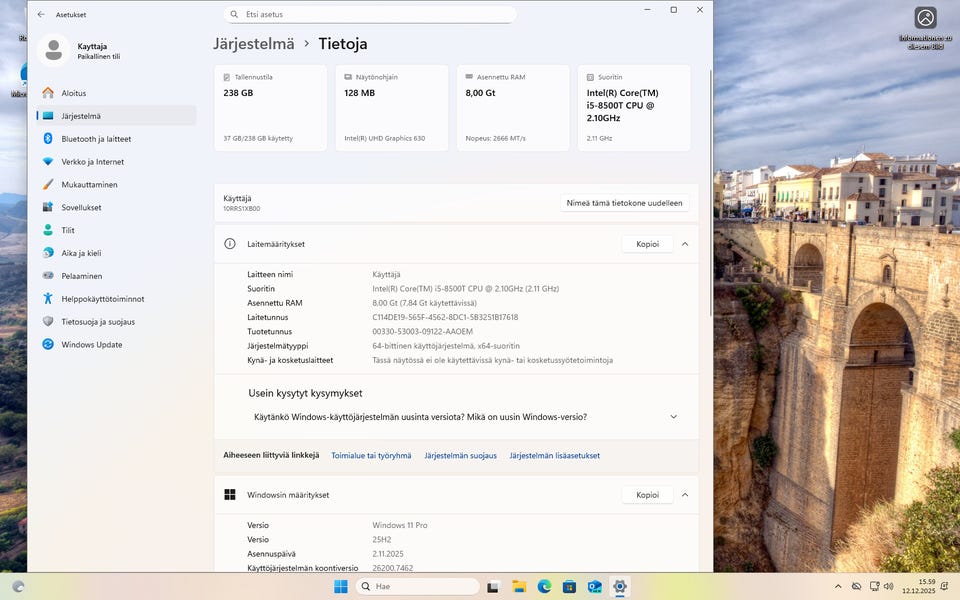Image resolution: width=960 pixels, height=600 pixels.
Task: Collapse the Laitemääritykset section
Action: (x=685, y=244)
